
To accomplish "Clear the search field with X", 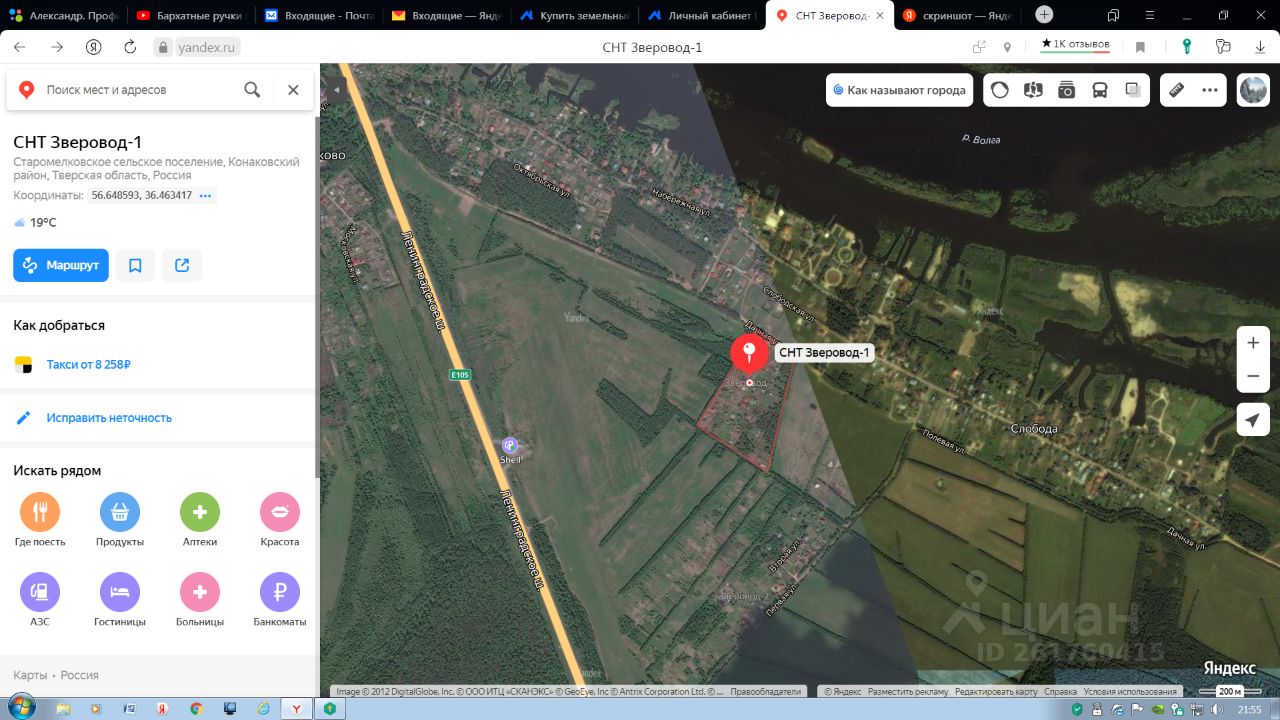I will point(293,90).
